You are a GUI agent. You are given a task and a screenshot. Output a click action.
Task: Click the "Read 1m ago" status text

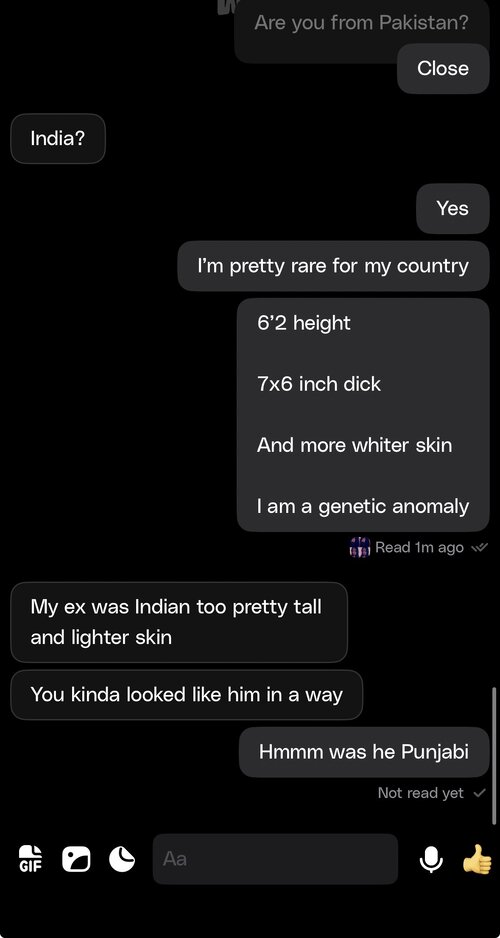pyautogui.click(x=419, y=547)
